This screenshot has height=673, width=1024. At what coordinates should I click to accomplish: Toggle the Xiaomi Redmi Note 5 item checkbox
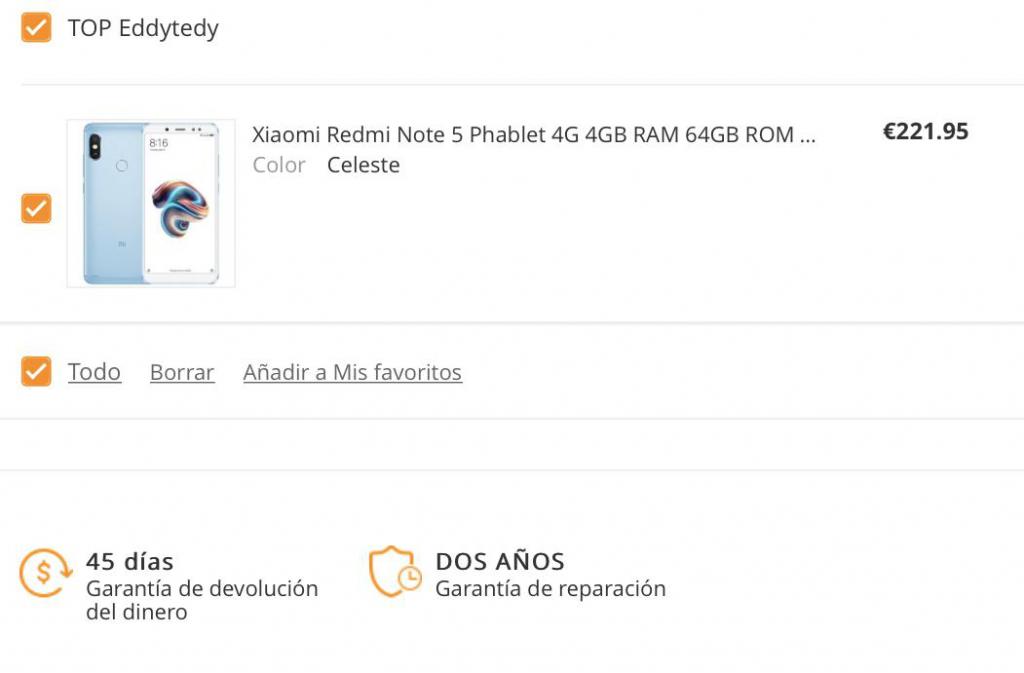[x=36, y=208]
